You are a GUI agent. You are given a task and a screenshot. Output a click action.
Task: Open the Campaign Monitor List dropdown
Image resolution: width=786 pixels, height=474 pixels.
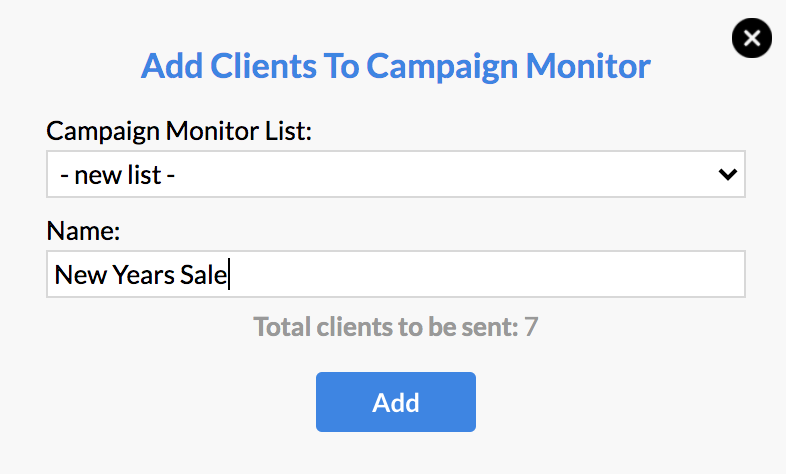(x=396, y=174)
